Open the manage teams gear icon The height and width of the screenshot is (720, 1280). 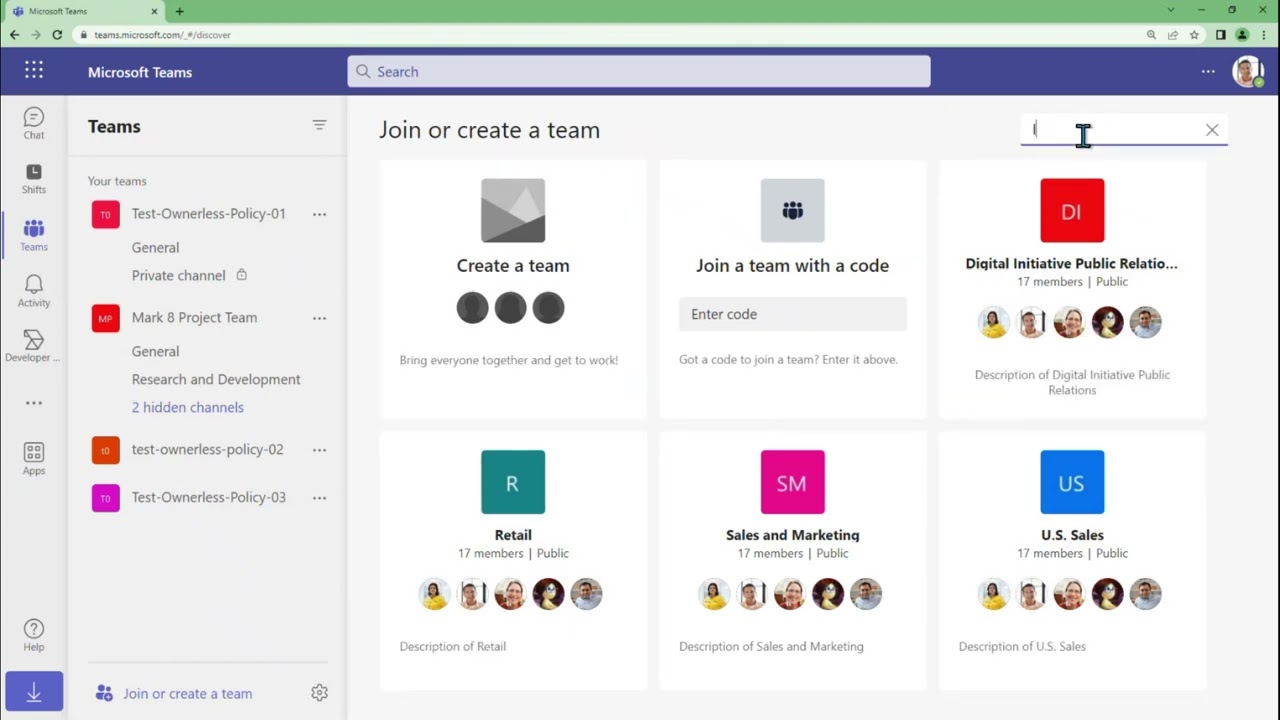tap(319, 692)
